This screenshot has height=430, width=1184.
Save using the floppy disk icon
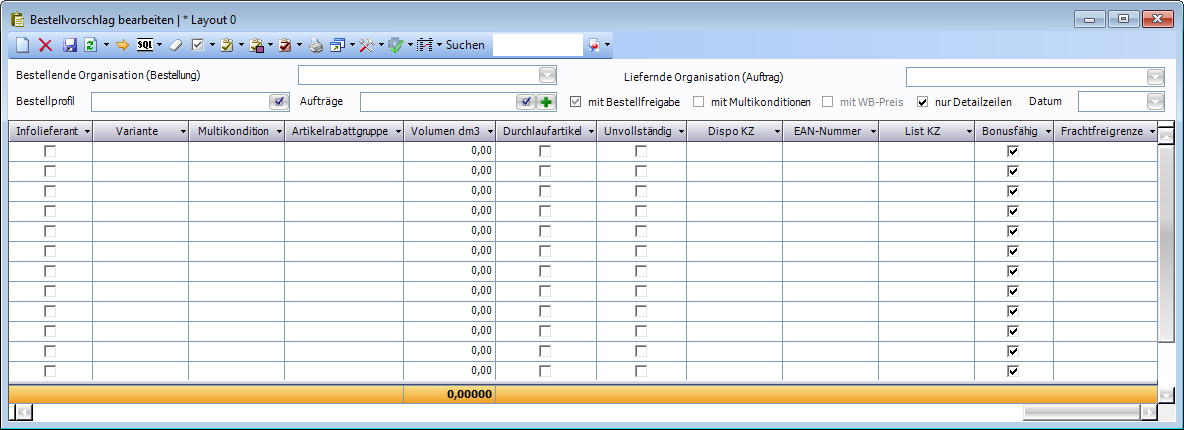click(x=70, y=45)
